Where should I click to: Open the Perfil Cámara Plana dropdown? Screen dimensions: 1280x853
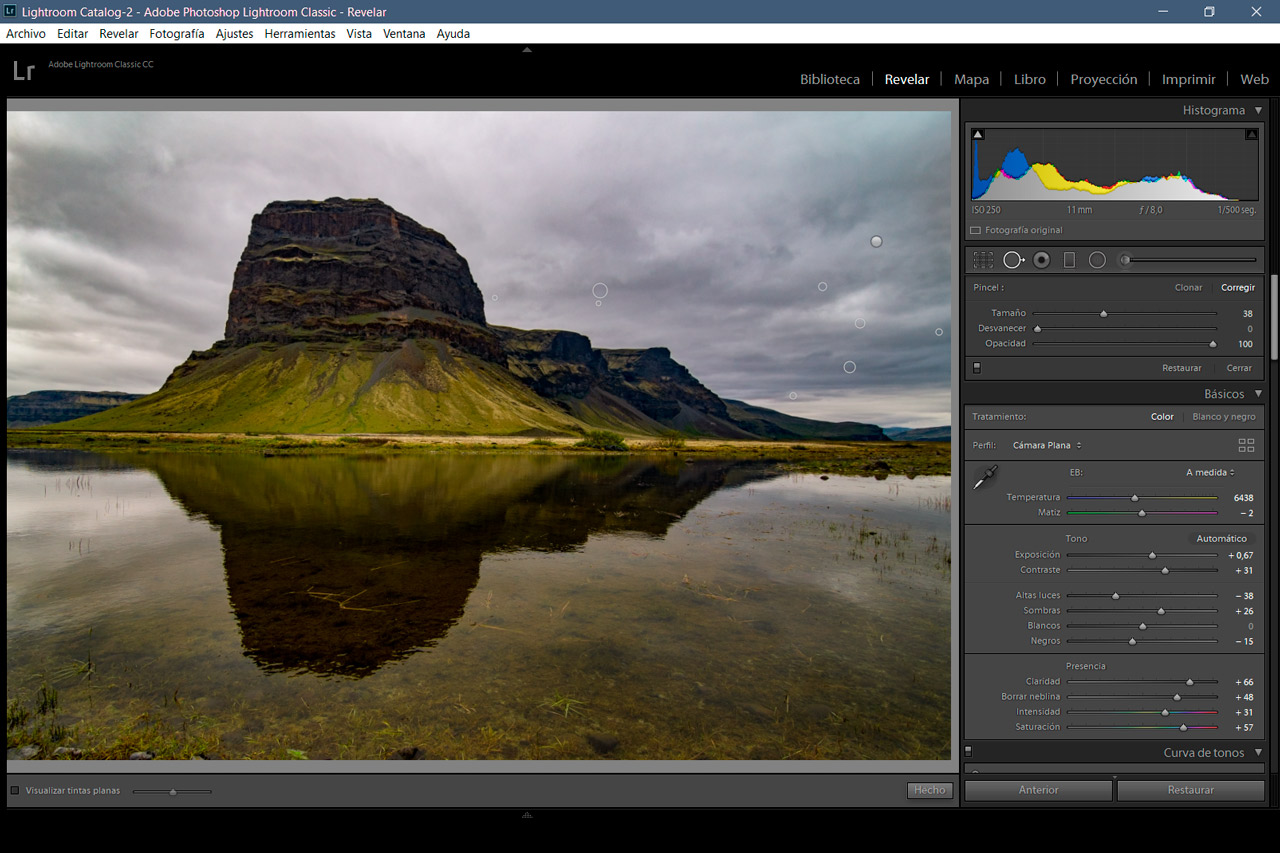pyautogui.click(x=1046, y=445)
